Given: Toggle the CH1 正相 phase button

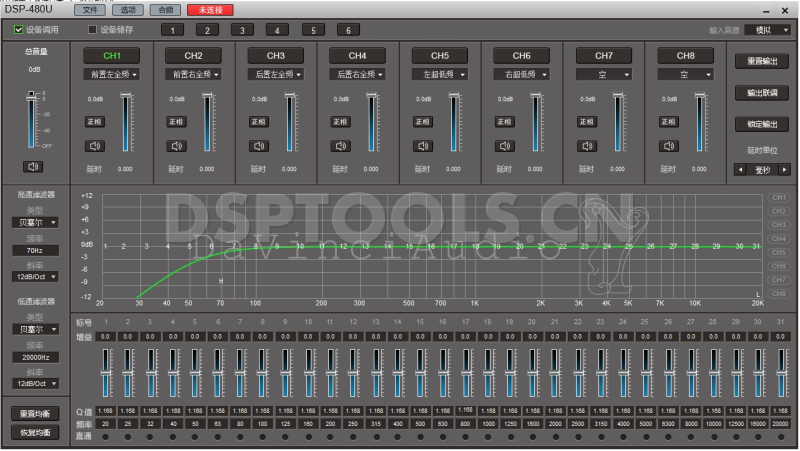Looking at the screenshot, I should click(95, 122).
